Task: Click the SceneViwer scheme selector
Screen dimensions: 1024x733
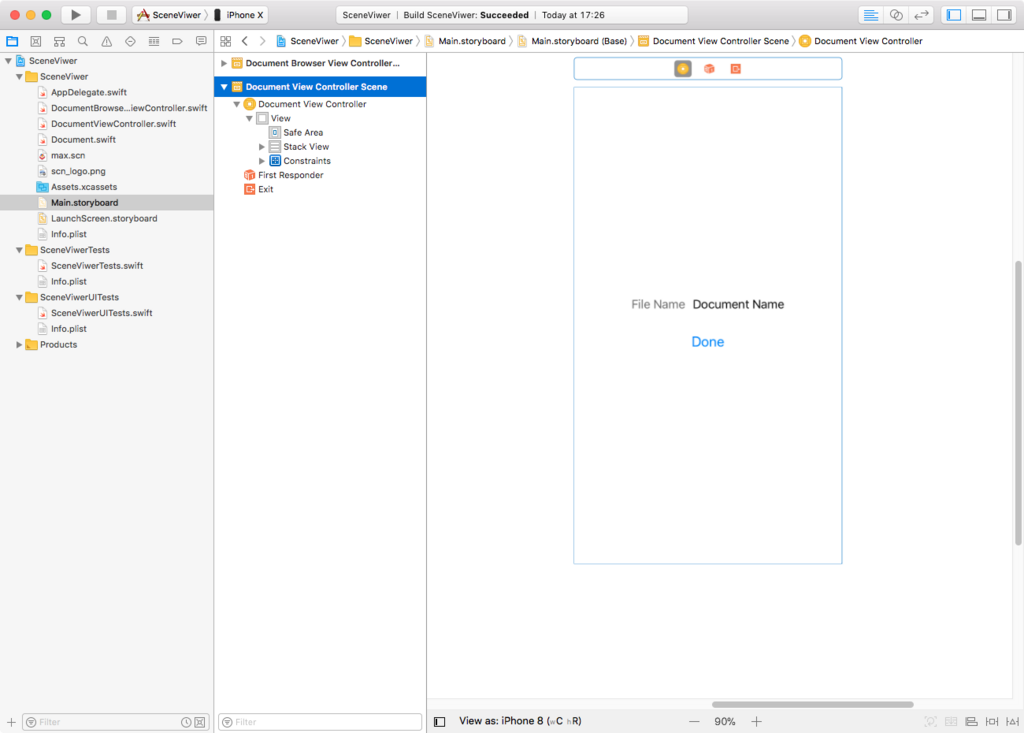Action: pyautogui.click(x=171, y=14)
